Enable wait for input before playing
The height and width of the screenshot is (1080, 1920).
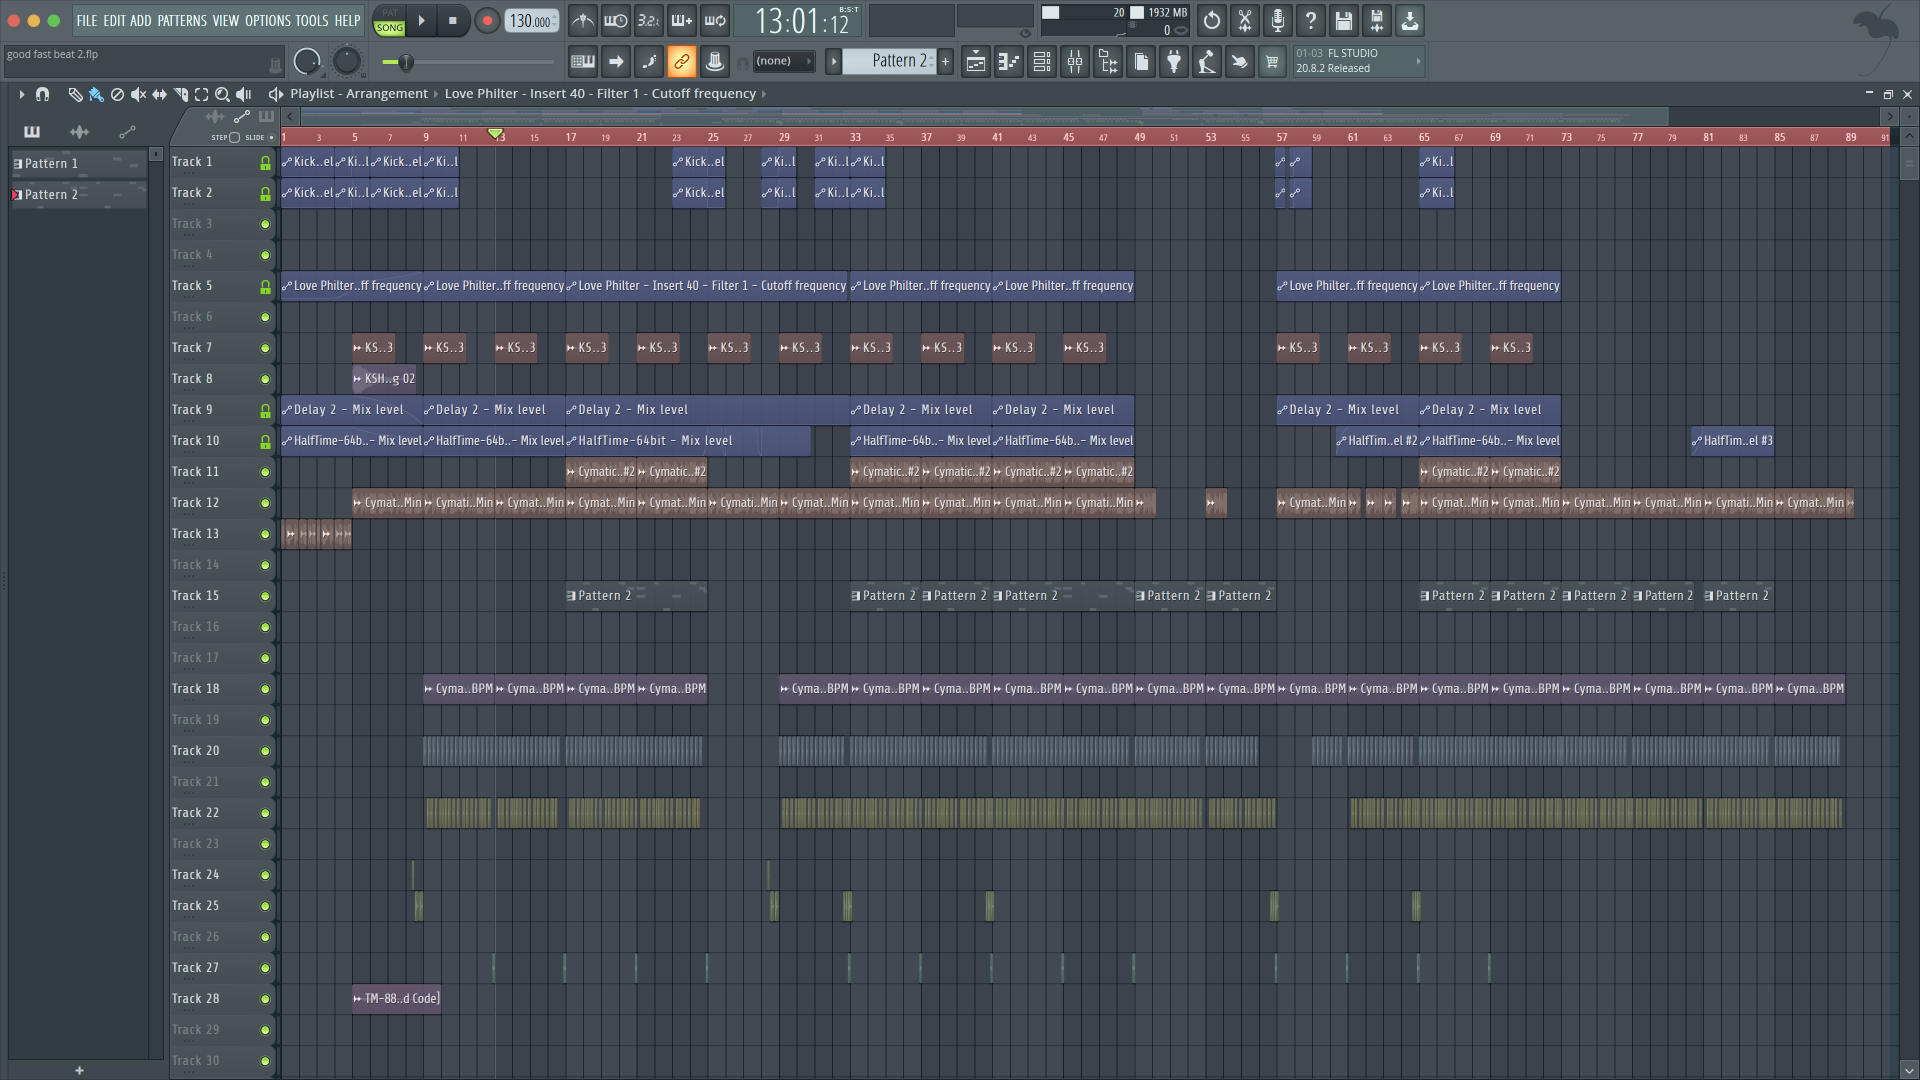point(616,20)
